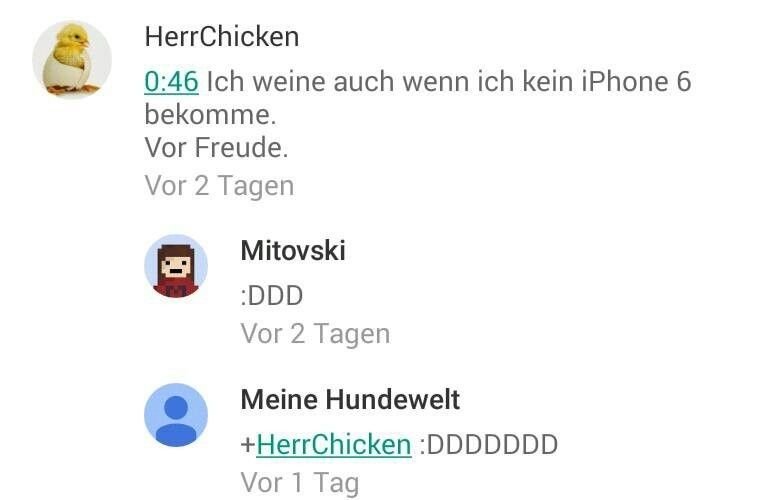The image size is (762, 500).
Task: Tap the 'Vor 1 Tag' time label
Action: [x=300, y=483]
